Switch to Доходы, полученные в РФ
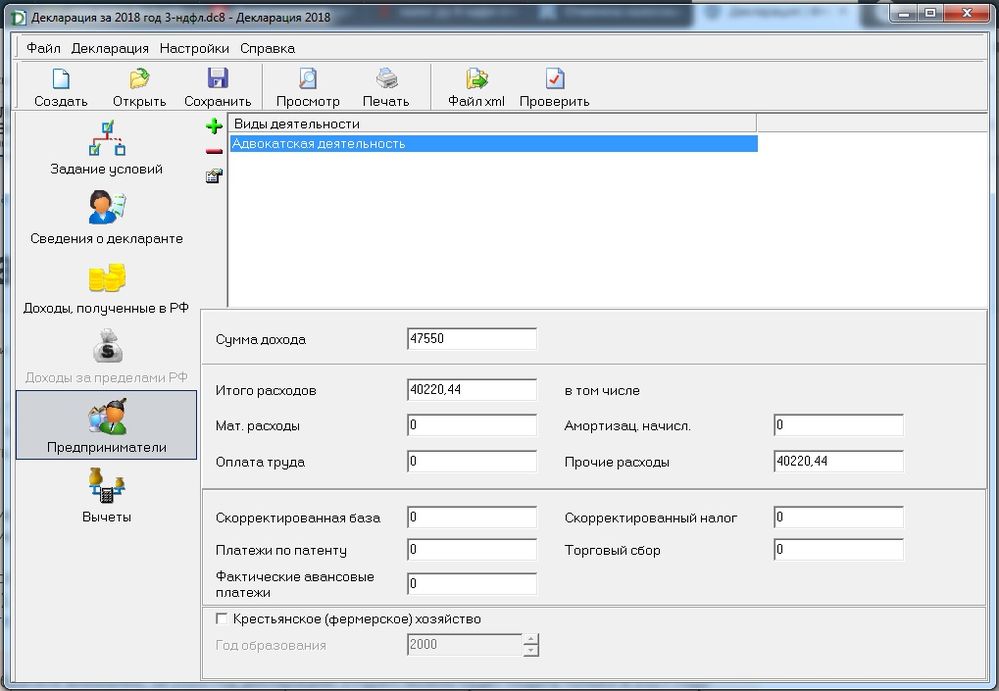This screenshot has width=999, height=691. [x=107, y=287]
